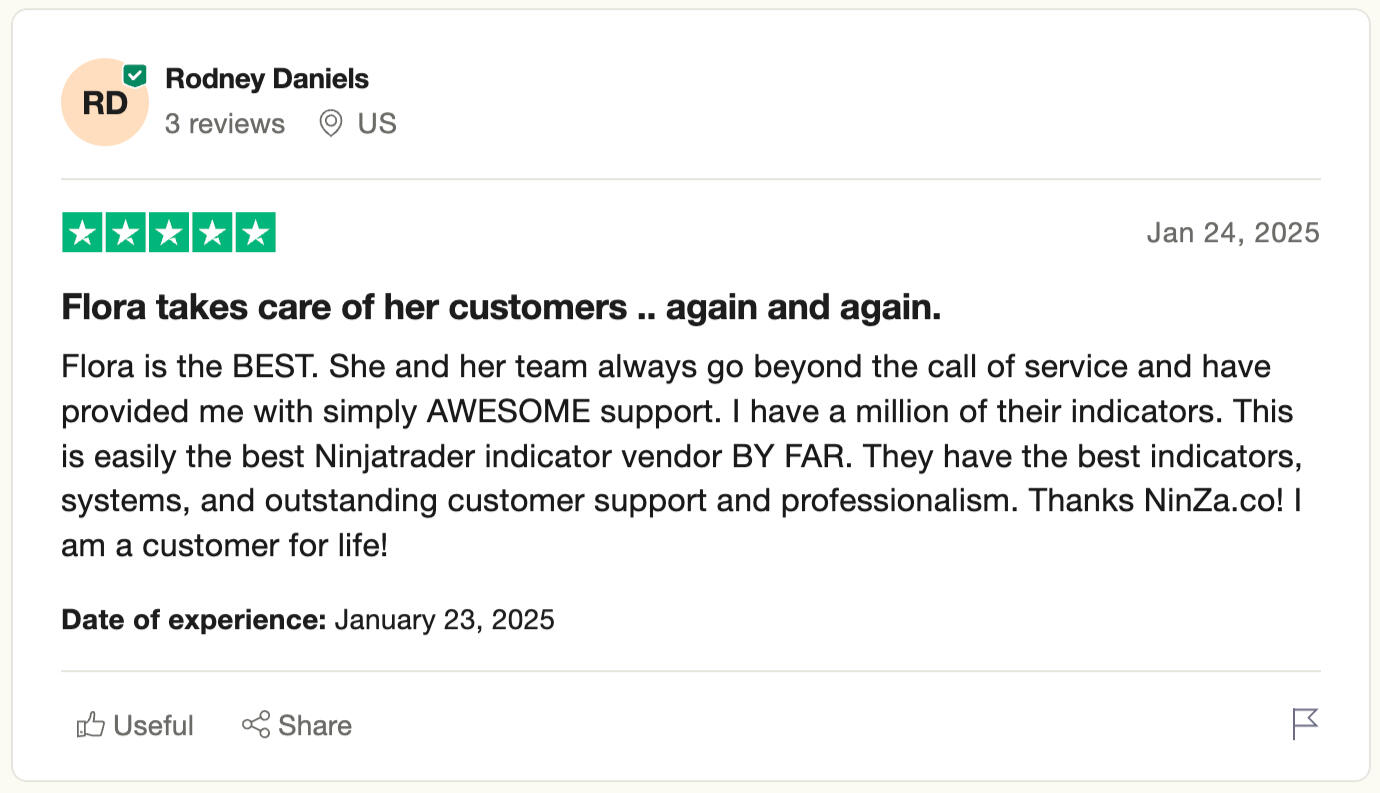Open the review title 'Flora takes care'
Image resolution: width=1380 pixels, height=793 pixels.
click(x=501, y=308)
